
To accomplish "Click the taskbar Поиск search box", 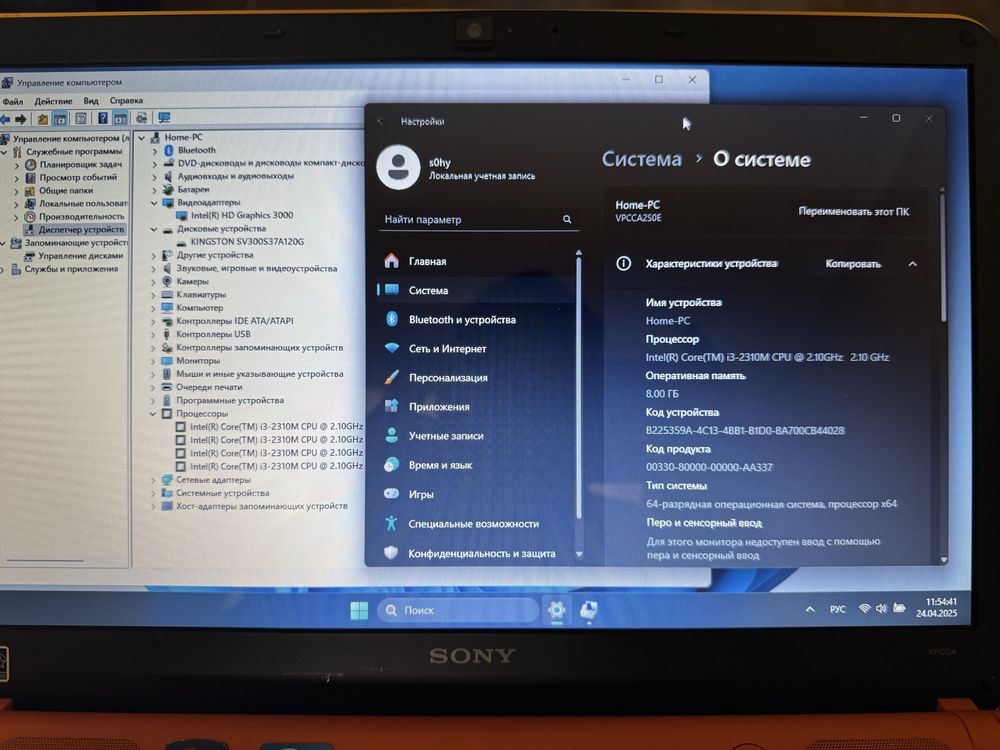I will [458, 610].
